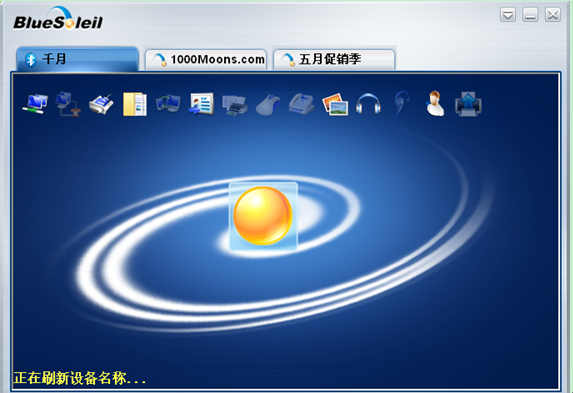This screenshot has height=393, width=573.
Task: Select the Bluetooth mouse device icon
Action: [x=268, y=105]
